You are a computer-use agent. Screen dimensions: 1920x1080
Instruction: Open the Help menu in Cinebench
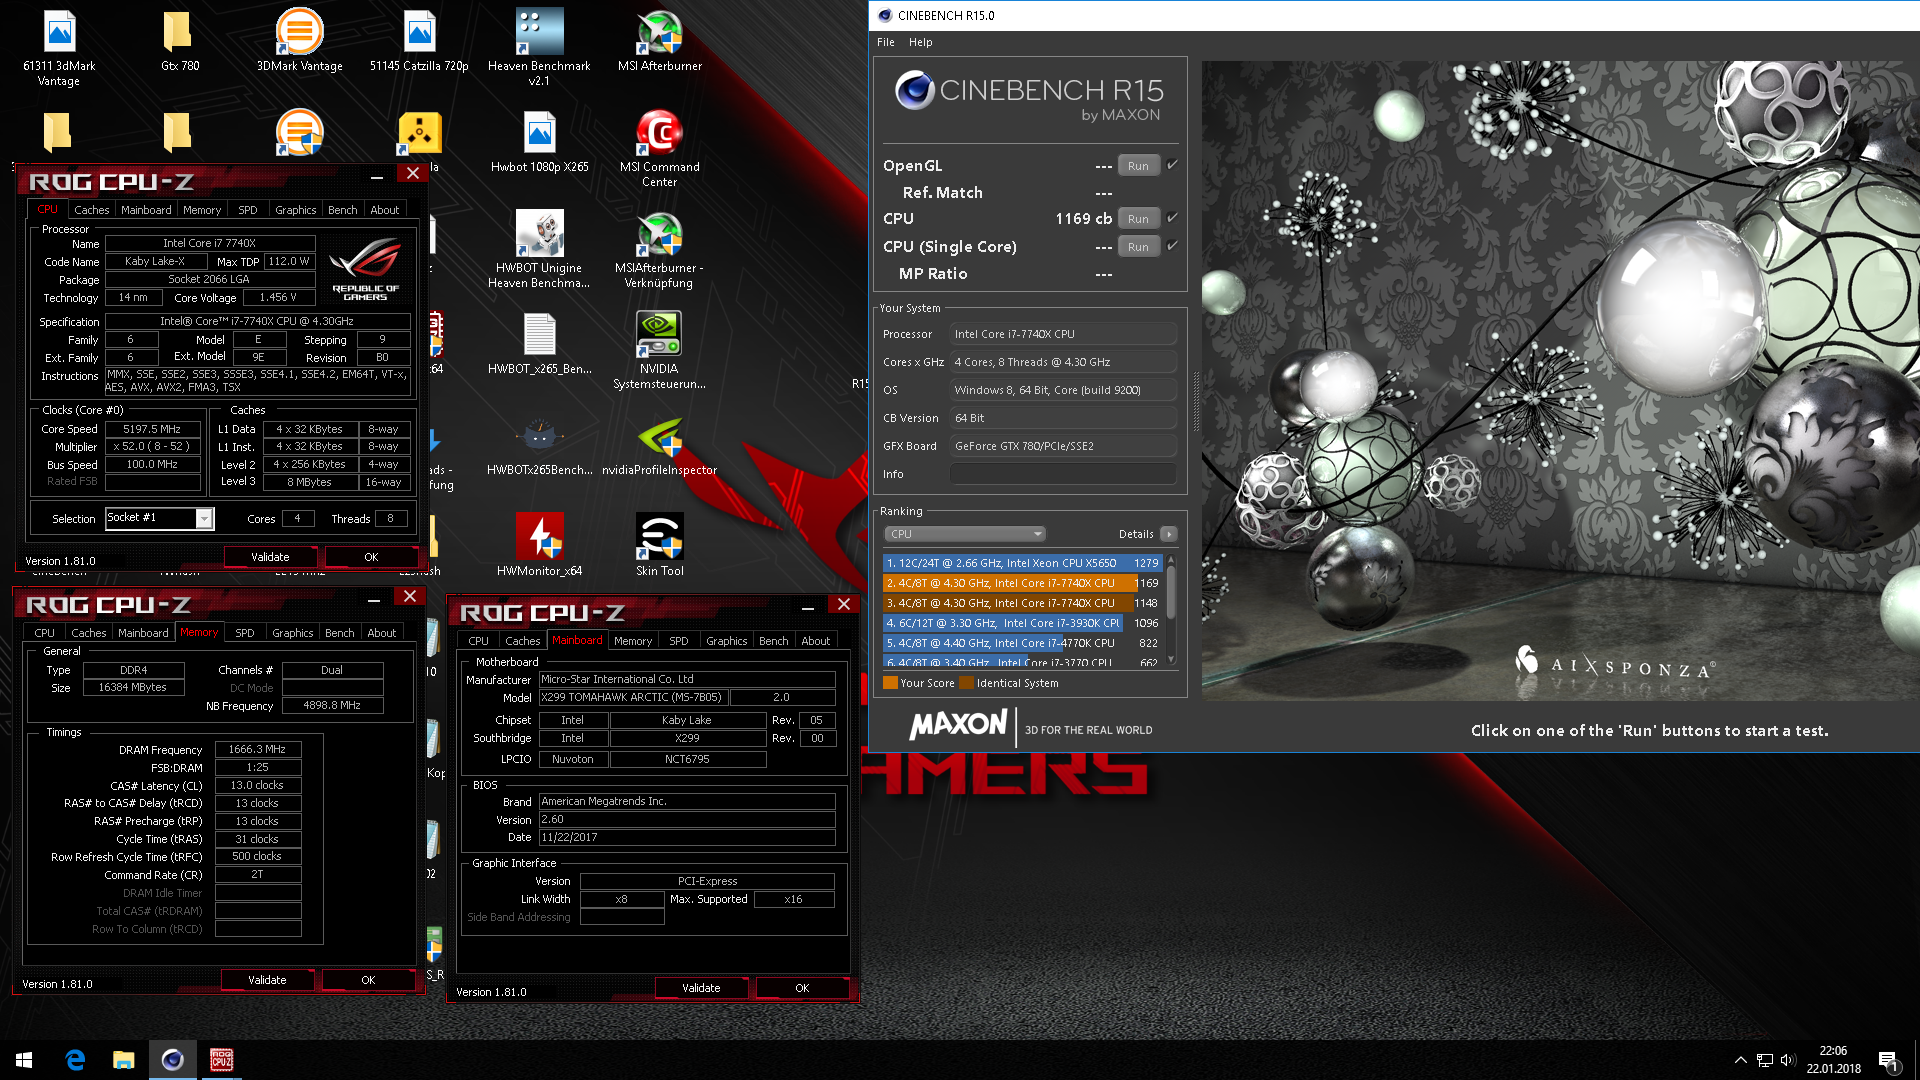pos(920,42)
